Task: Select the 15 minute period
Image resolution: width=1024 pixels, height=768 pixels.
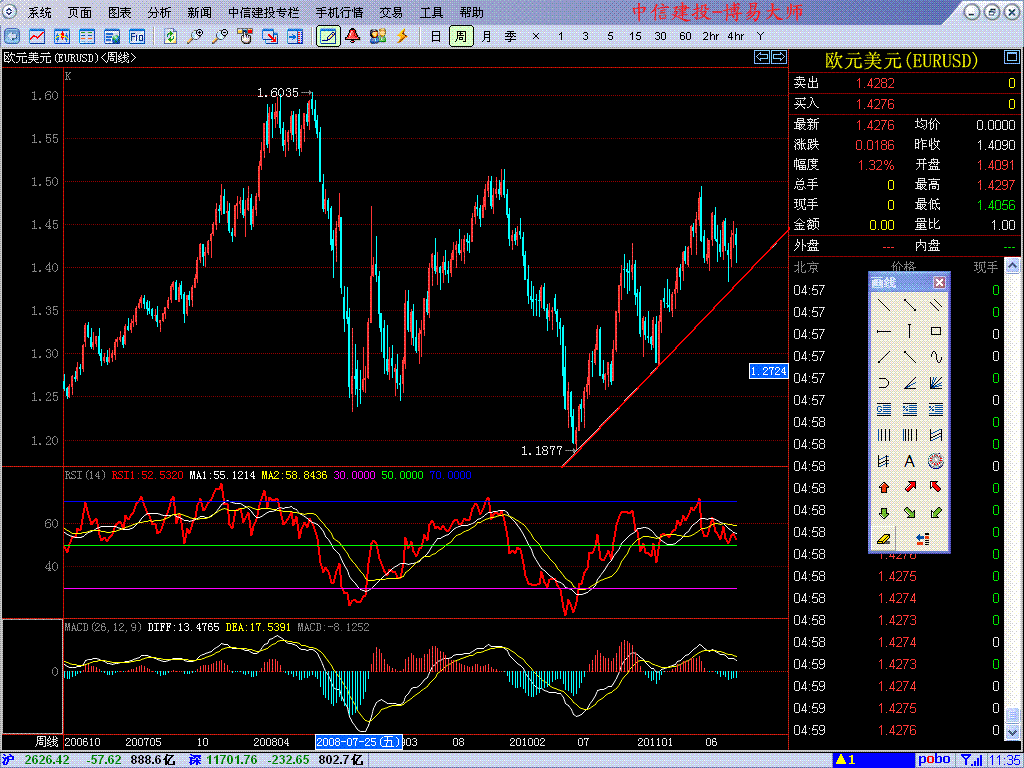Action: pyautogui.click(x=635, y=36)
